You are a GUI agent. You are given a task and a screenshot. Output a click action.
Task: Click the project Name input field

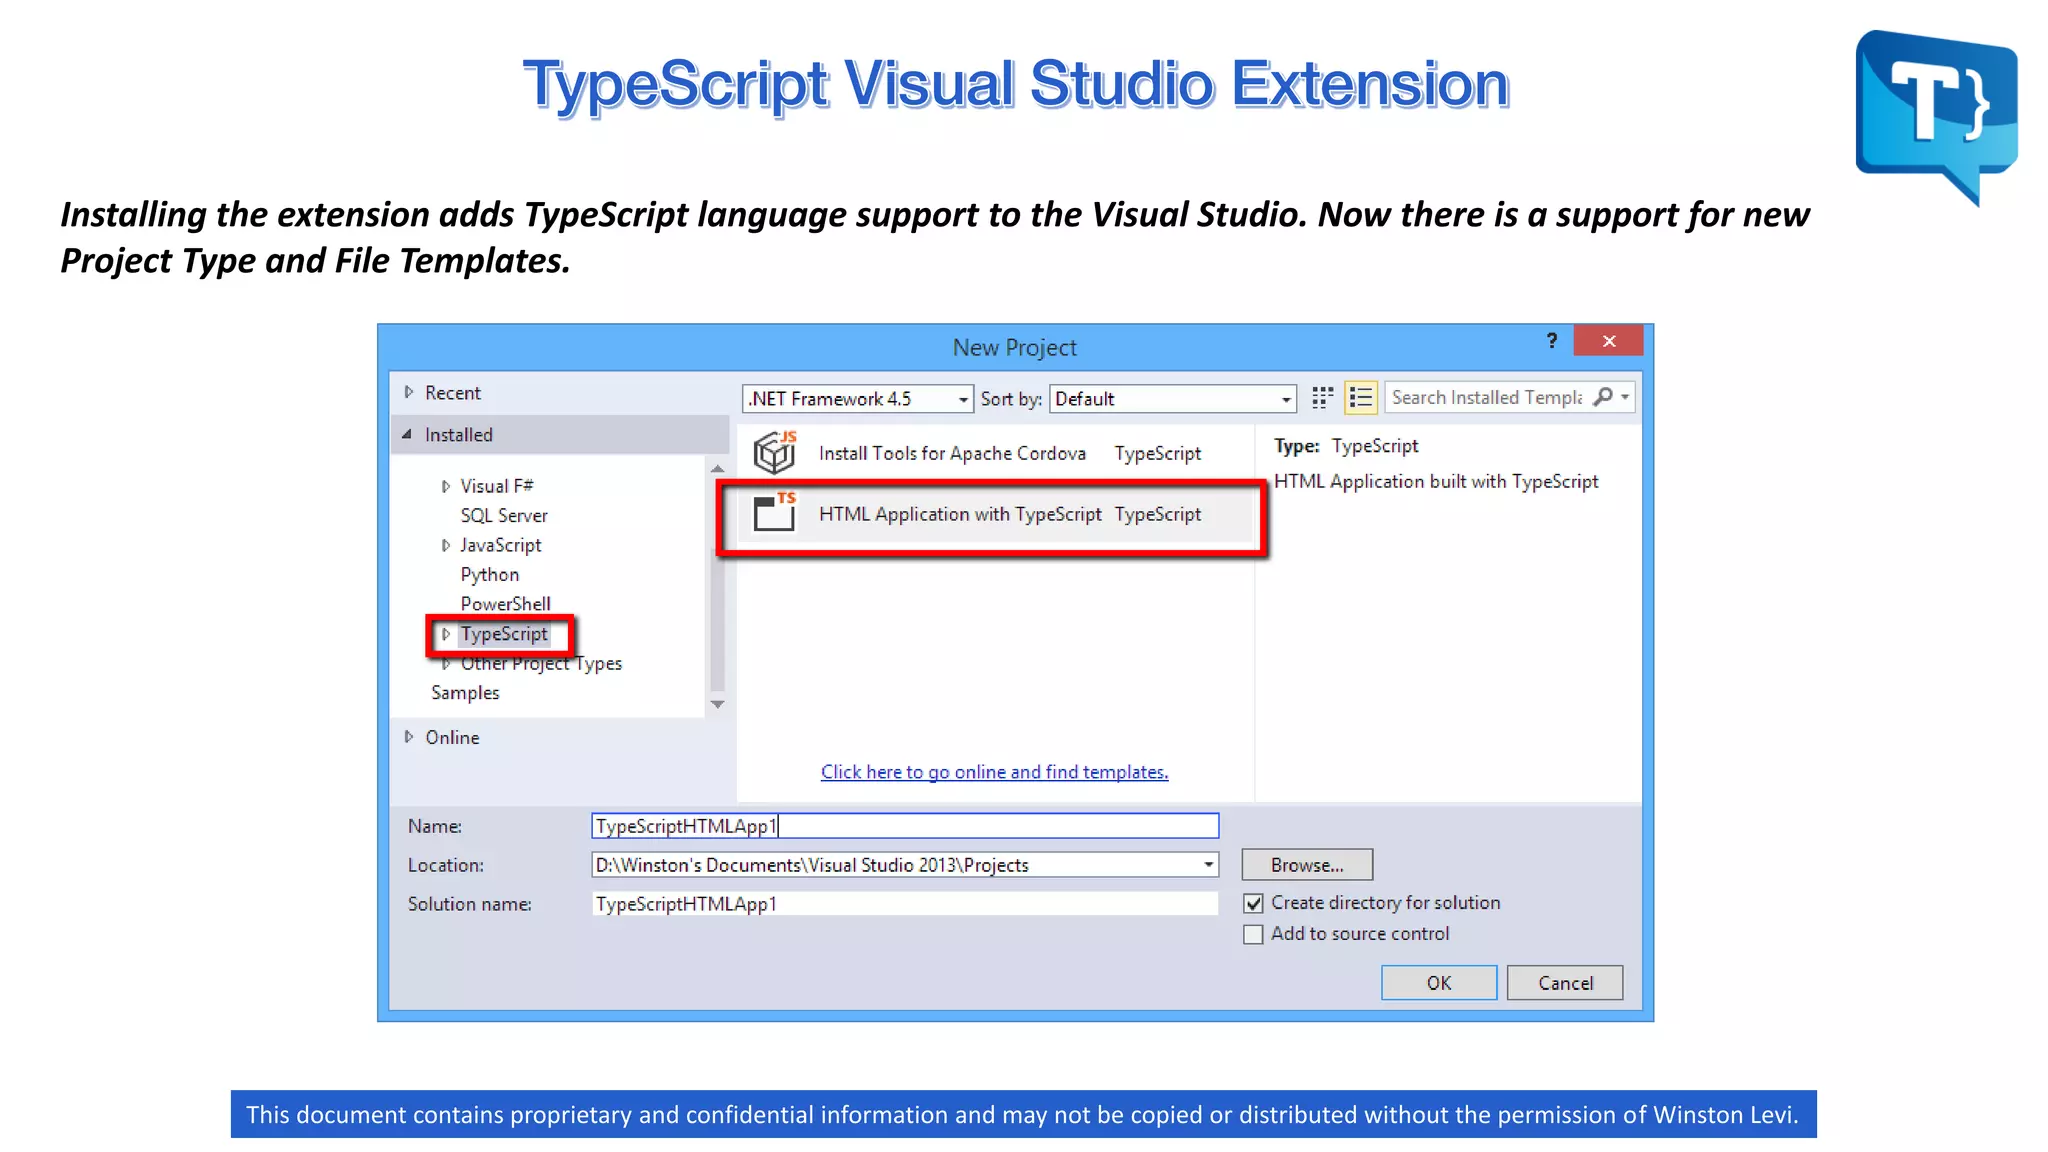[905, 826]
